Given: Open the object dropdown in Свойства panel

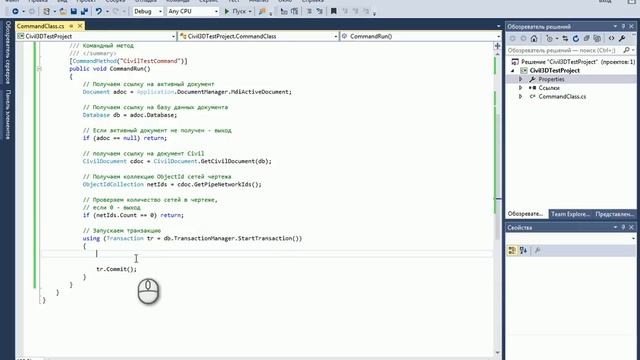Looking at the screenshot, I should tap(633, 238).
